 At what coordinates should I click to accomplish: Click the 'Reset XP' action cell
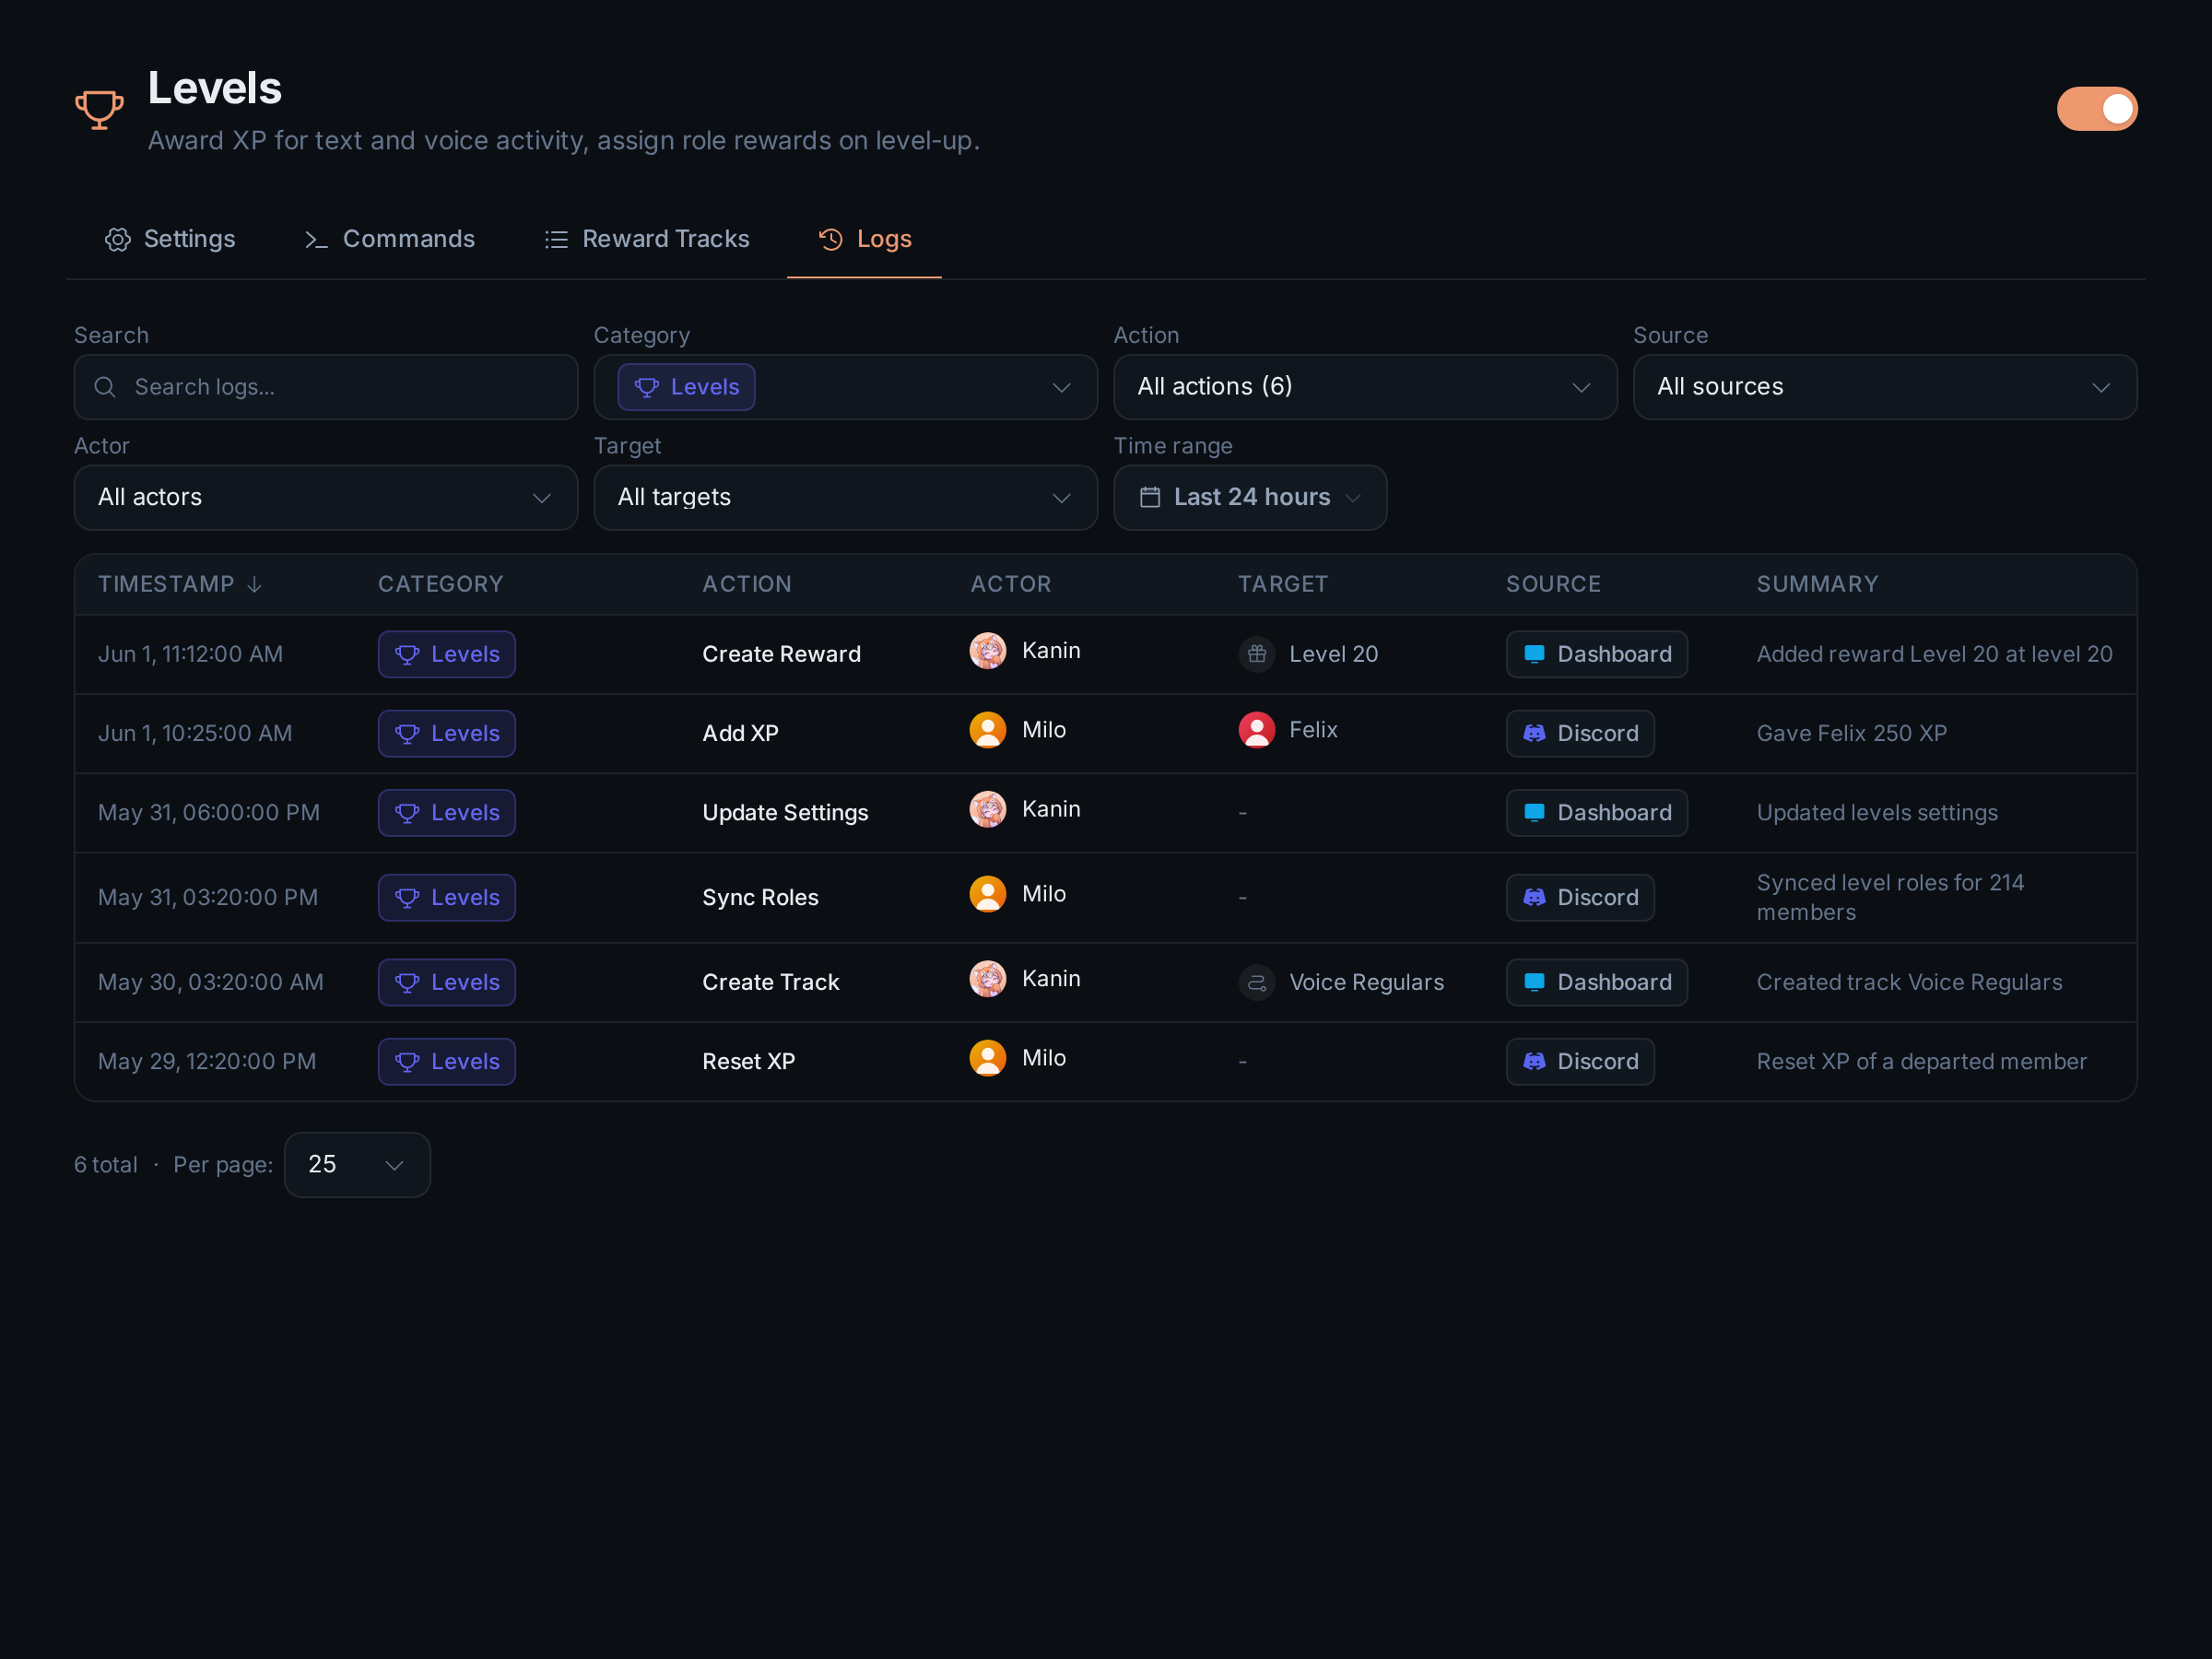[x=749, y=1062]
